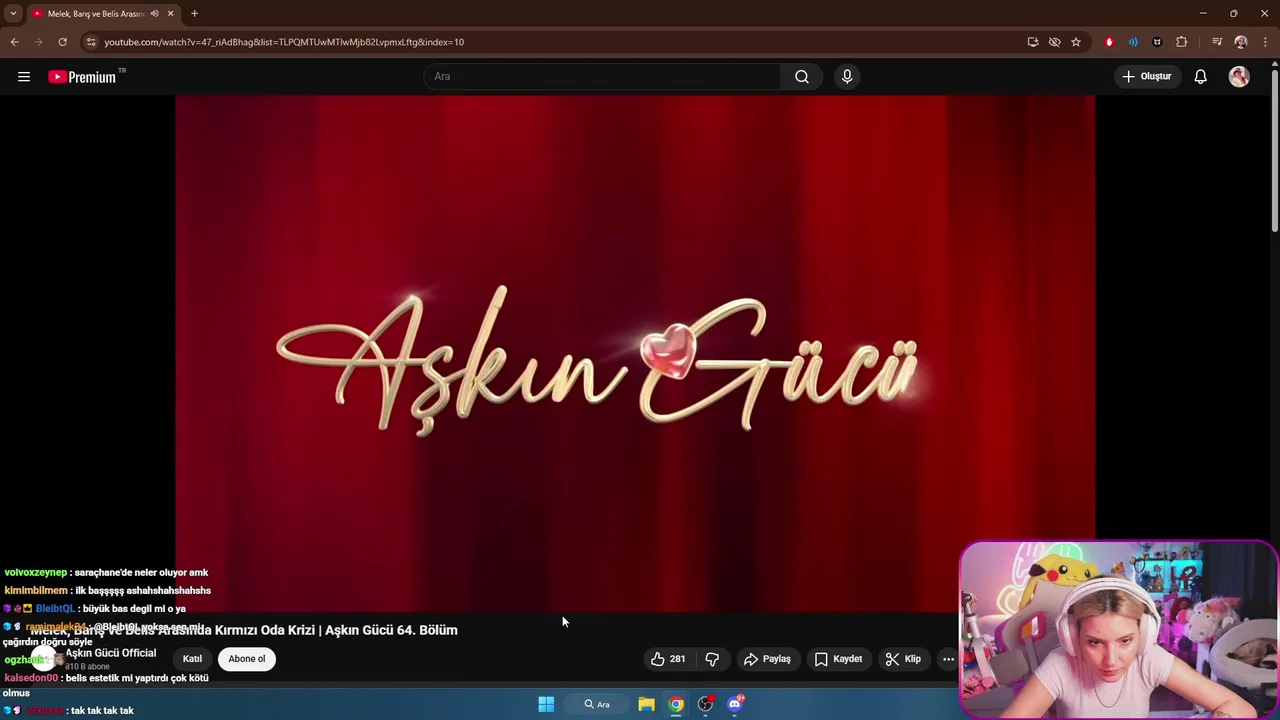This screenshot has height=720, width=1280.
Task: Save video with Kaydet button
Action: pos(838,659)
